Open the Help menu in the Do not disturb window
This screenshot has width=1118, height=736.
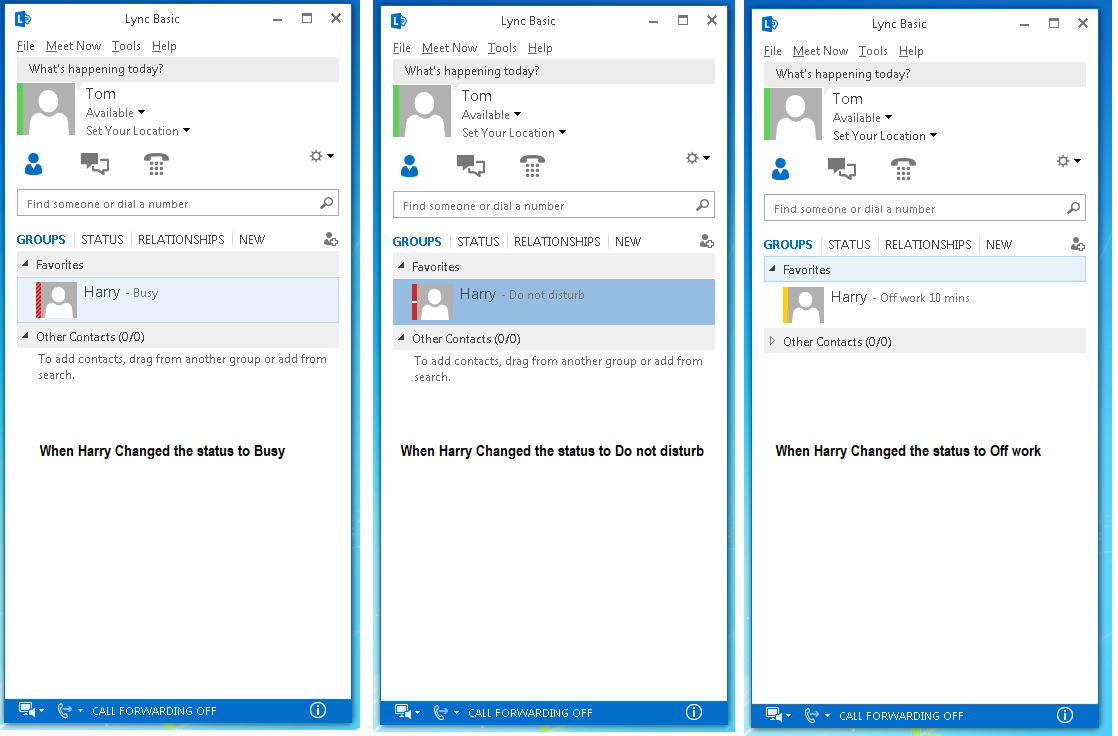(x=540, y=48)
